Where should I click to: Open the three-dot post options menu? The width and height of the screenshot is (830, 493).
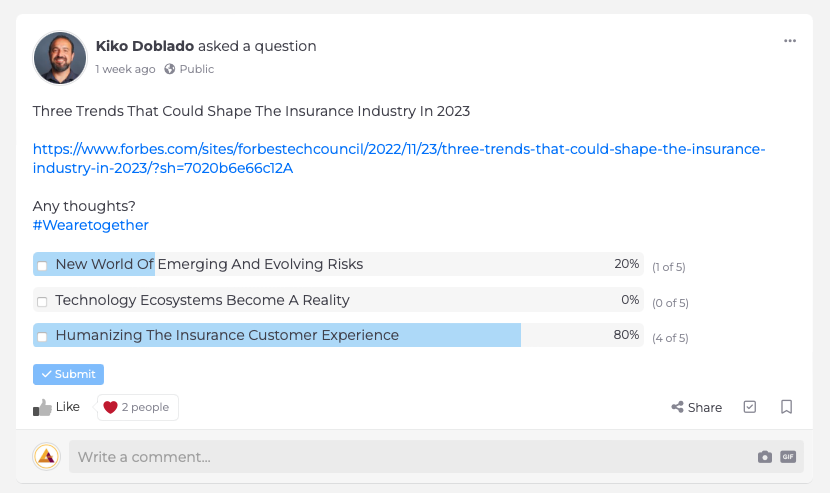click(x=790, y=41)
